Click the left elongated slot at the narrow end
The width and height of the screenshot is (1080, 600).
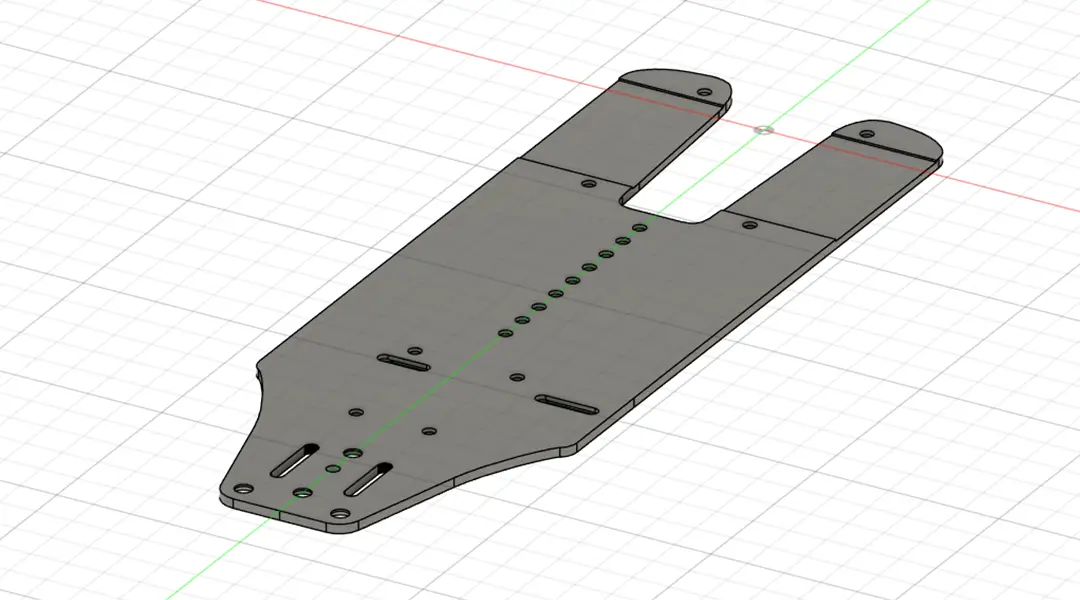[295, 462]
